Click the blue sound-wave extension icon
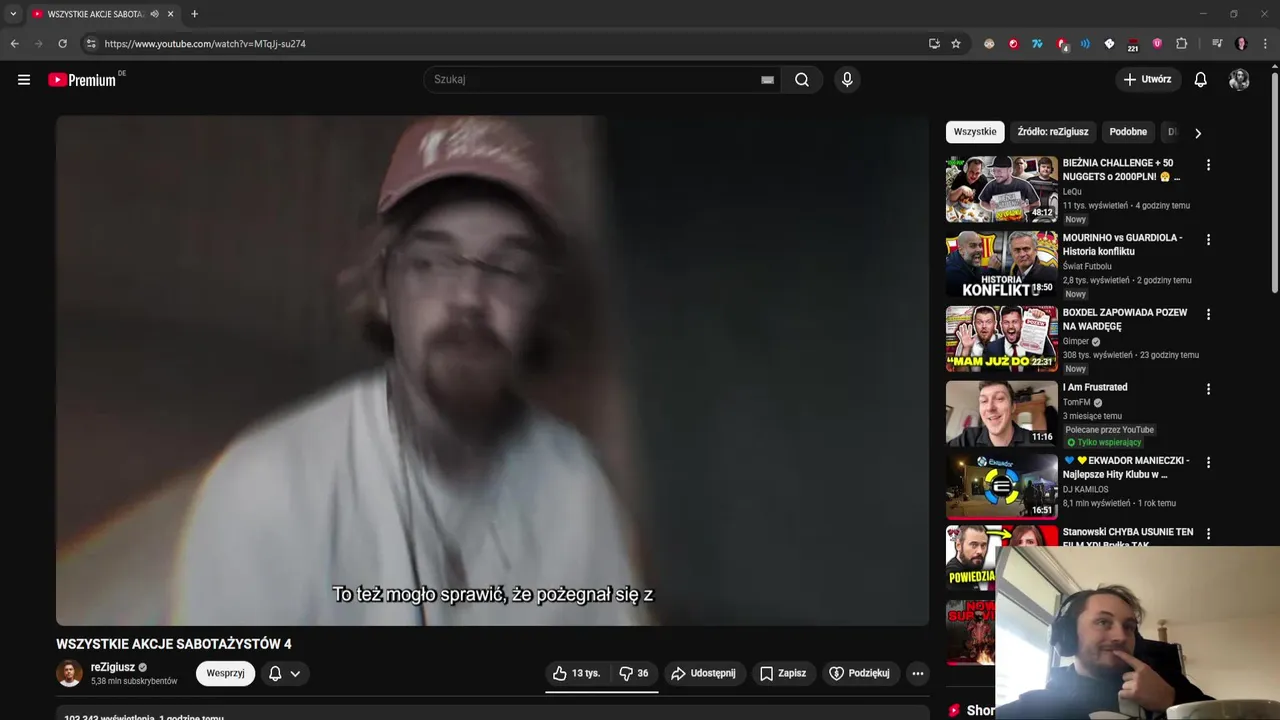1280x720 pixels. (x=1085, y=44)
